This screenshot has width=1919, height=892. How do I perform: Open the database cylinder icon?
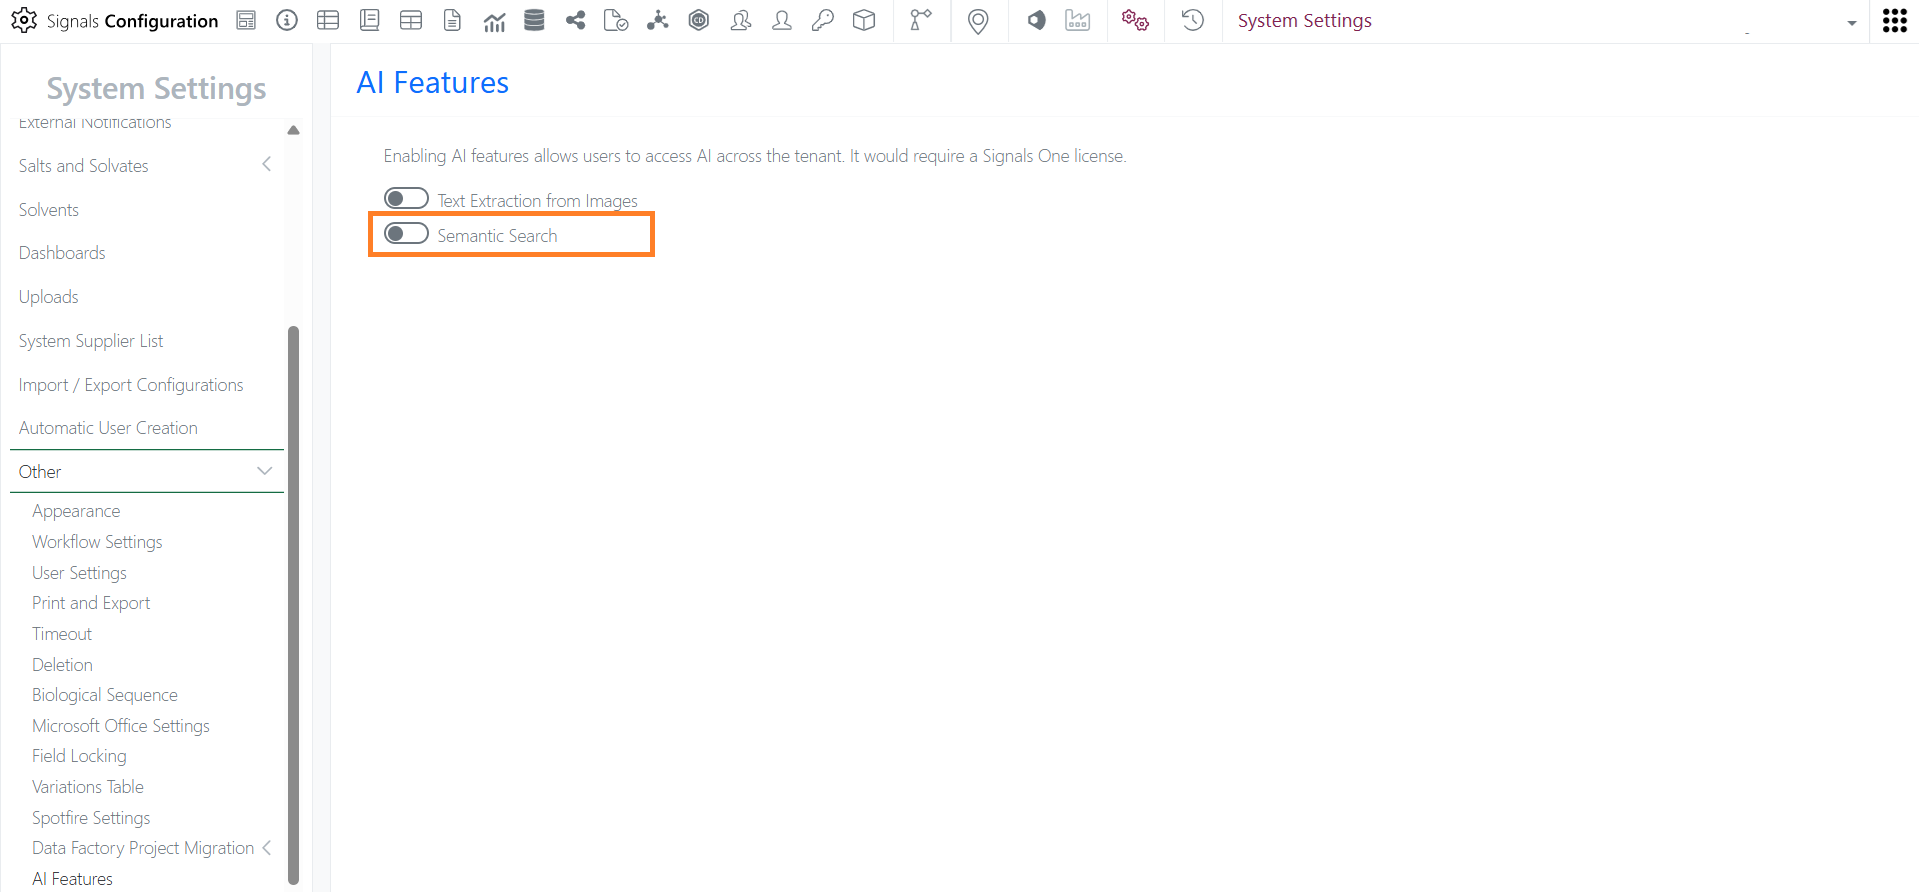pos(534,20)
